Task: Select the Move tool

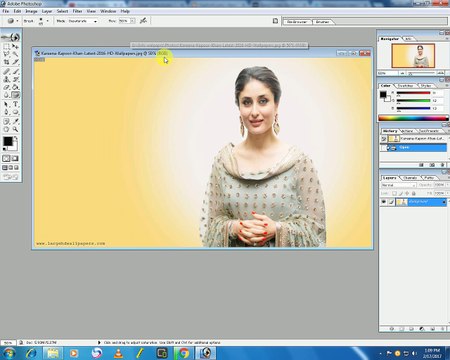Action: point(15,46)
